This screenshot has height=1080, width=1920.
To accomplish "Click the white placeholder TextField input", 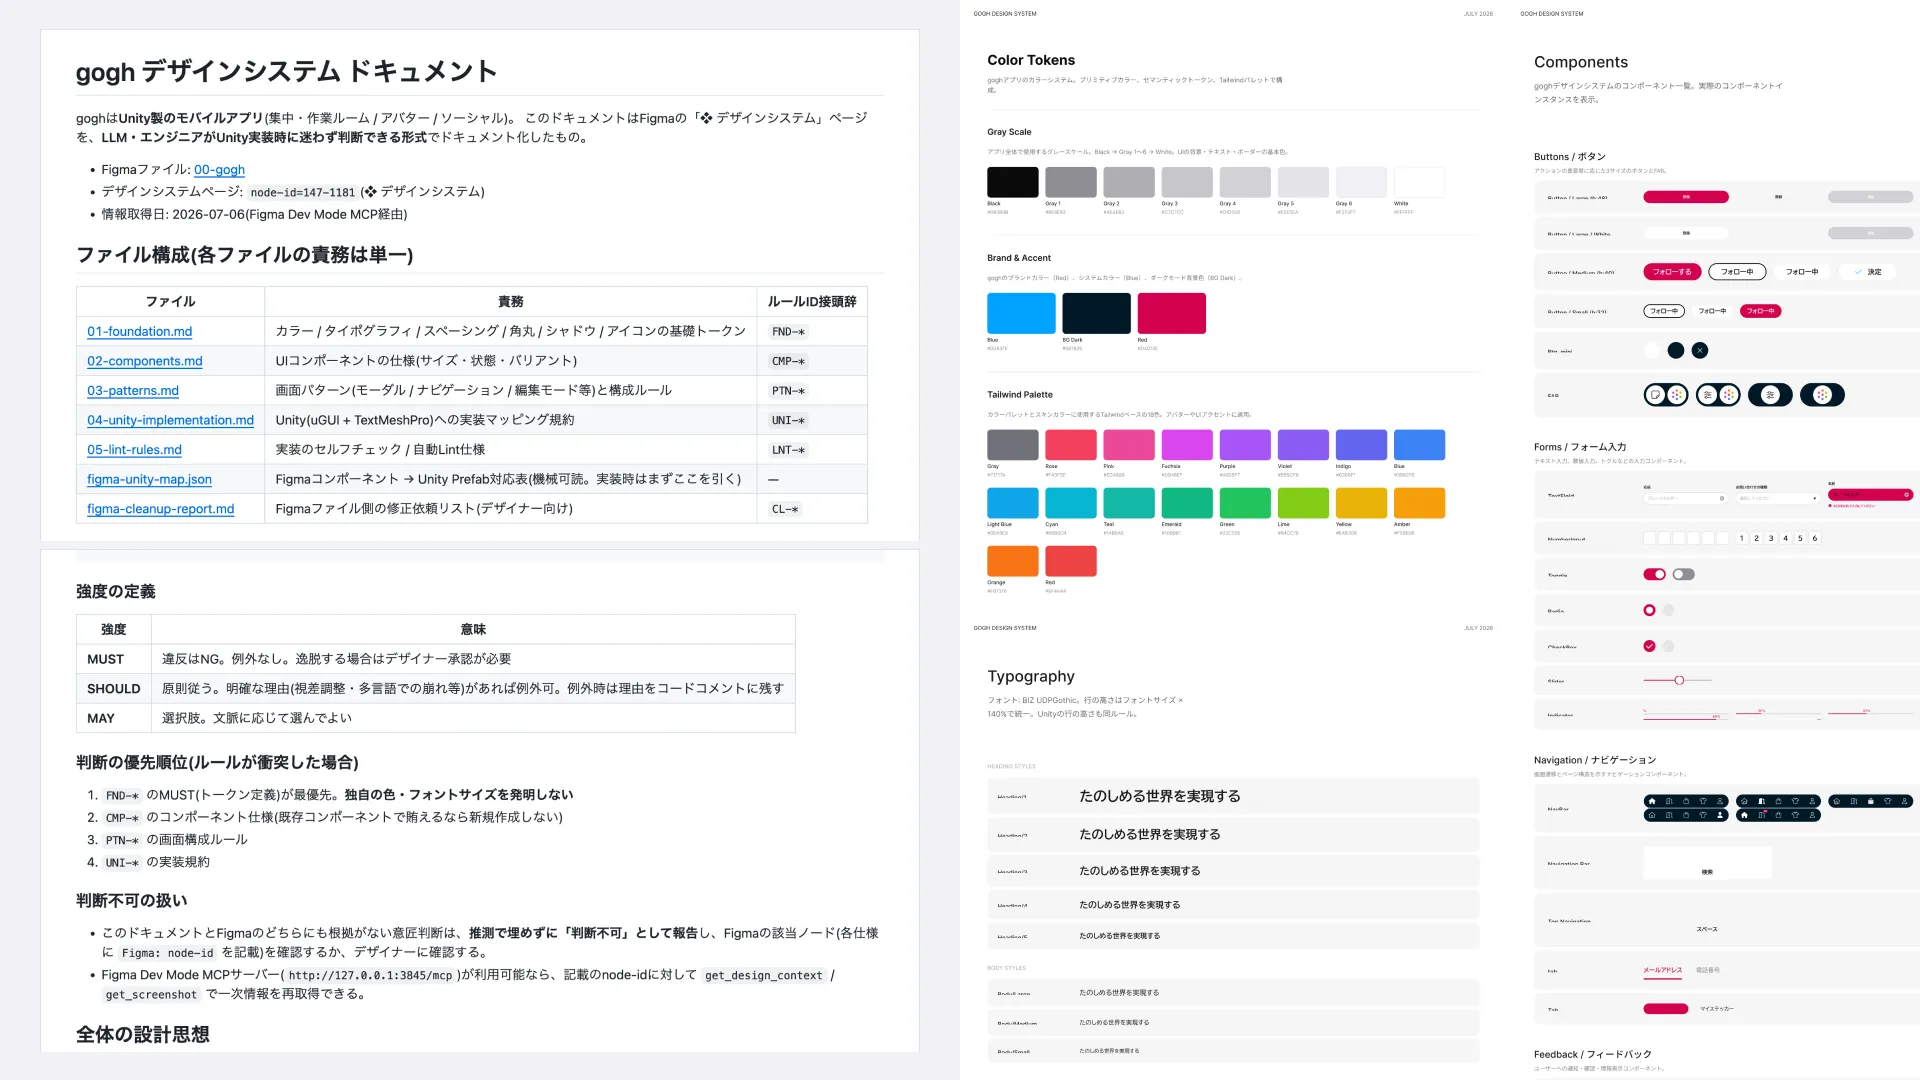I will [1686, 498].
